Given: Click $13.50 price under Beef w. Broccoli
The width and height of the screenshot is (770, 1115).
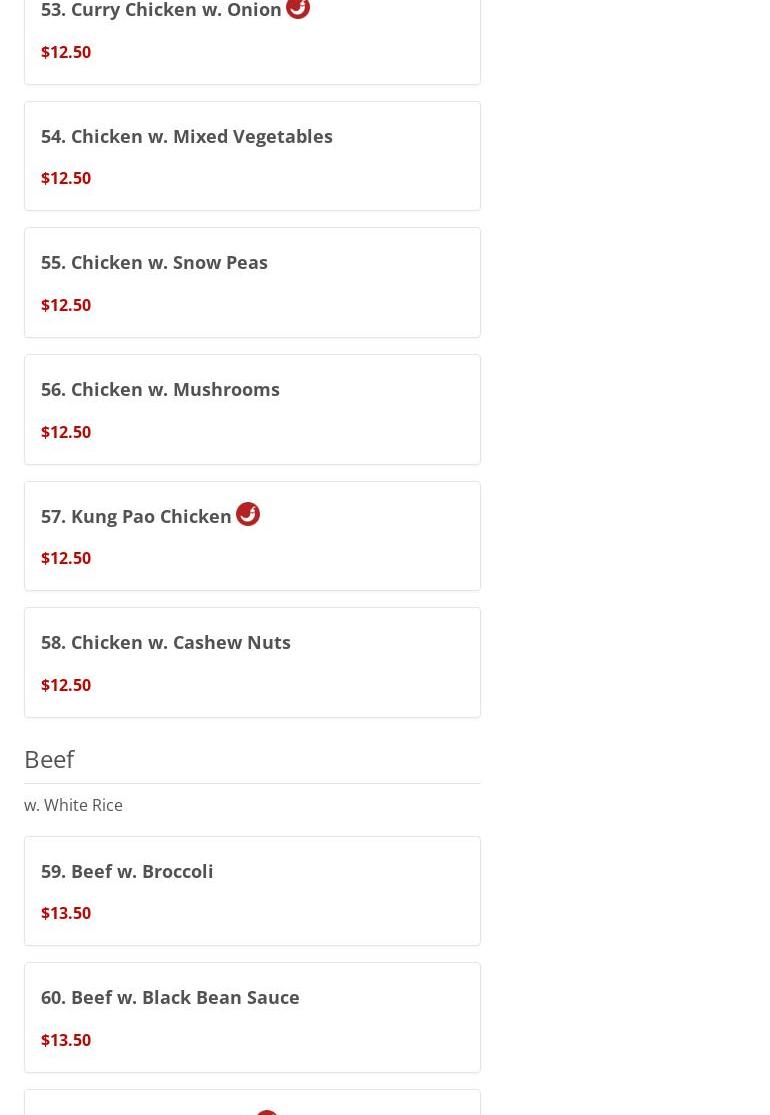Looking at the screenshot, I should [66, 913].
